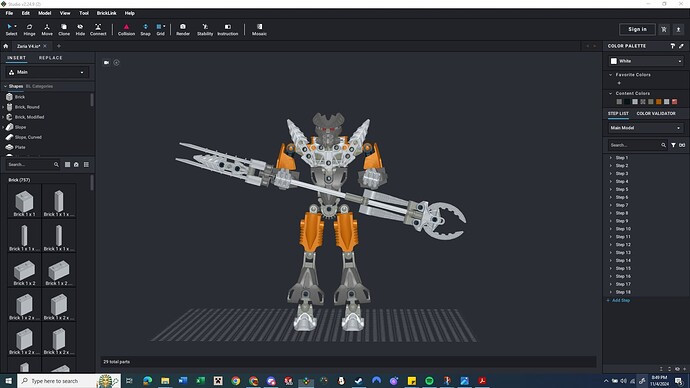Hide selected parts with Hide tool

pyautogui.click(x=80, y=29)
